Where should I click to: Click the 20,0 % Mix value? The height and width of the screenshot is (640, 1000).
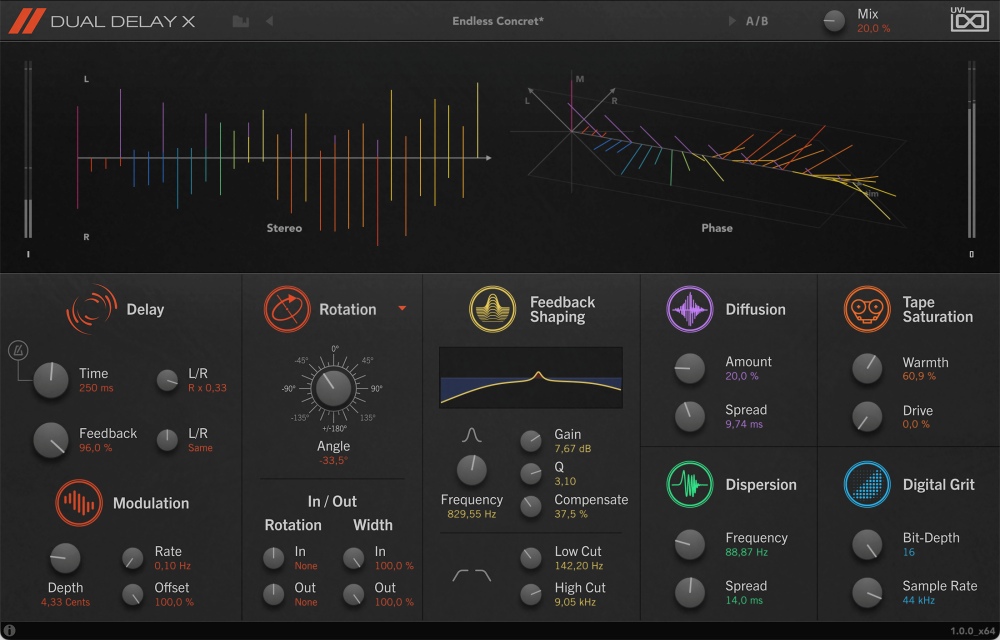click(874, 29)
